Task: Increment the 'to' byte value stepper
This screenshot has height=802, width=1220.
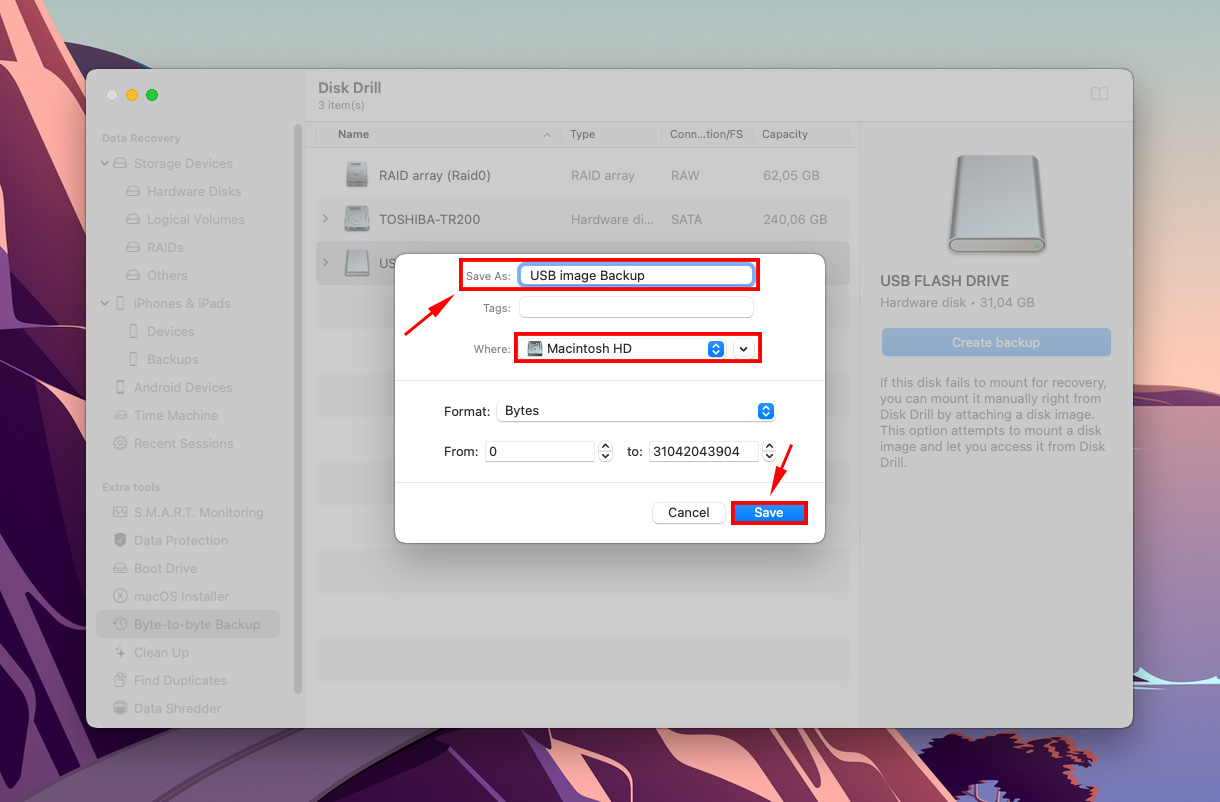Action: click(769, 446)
